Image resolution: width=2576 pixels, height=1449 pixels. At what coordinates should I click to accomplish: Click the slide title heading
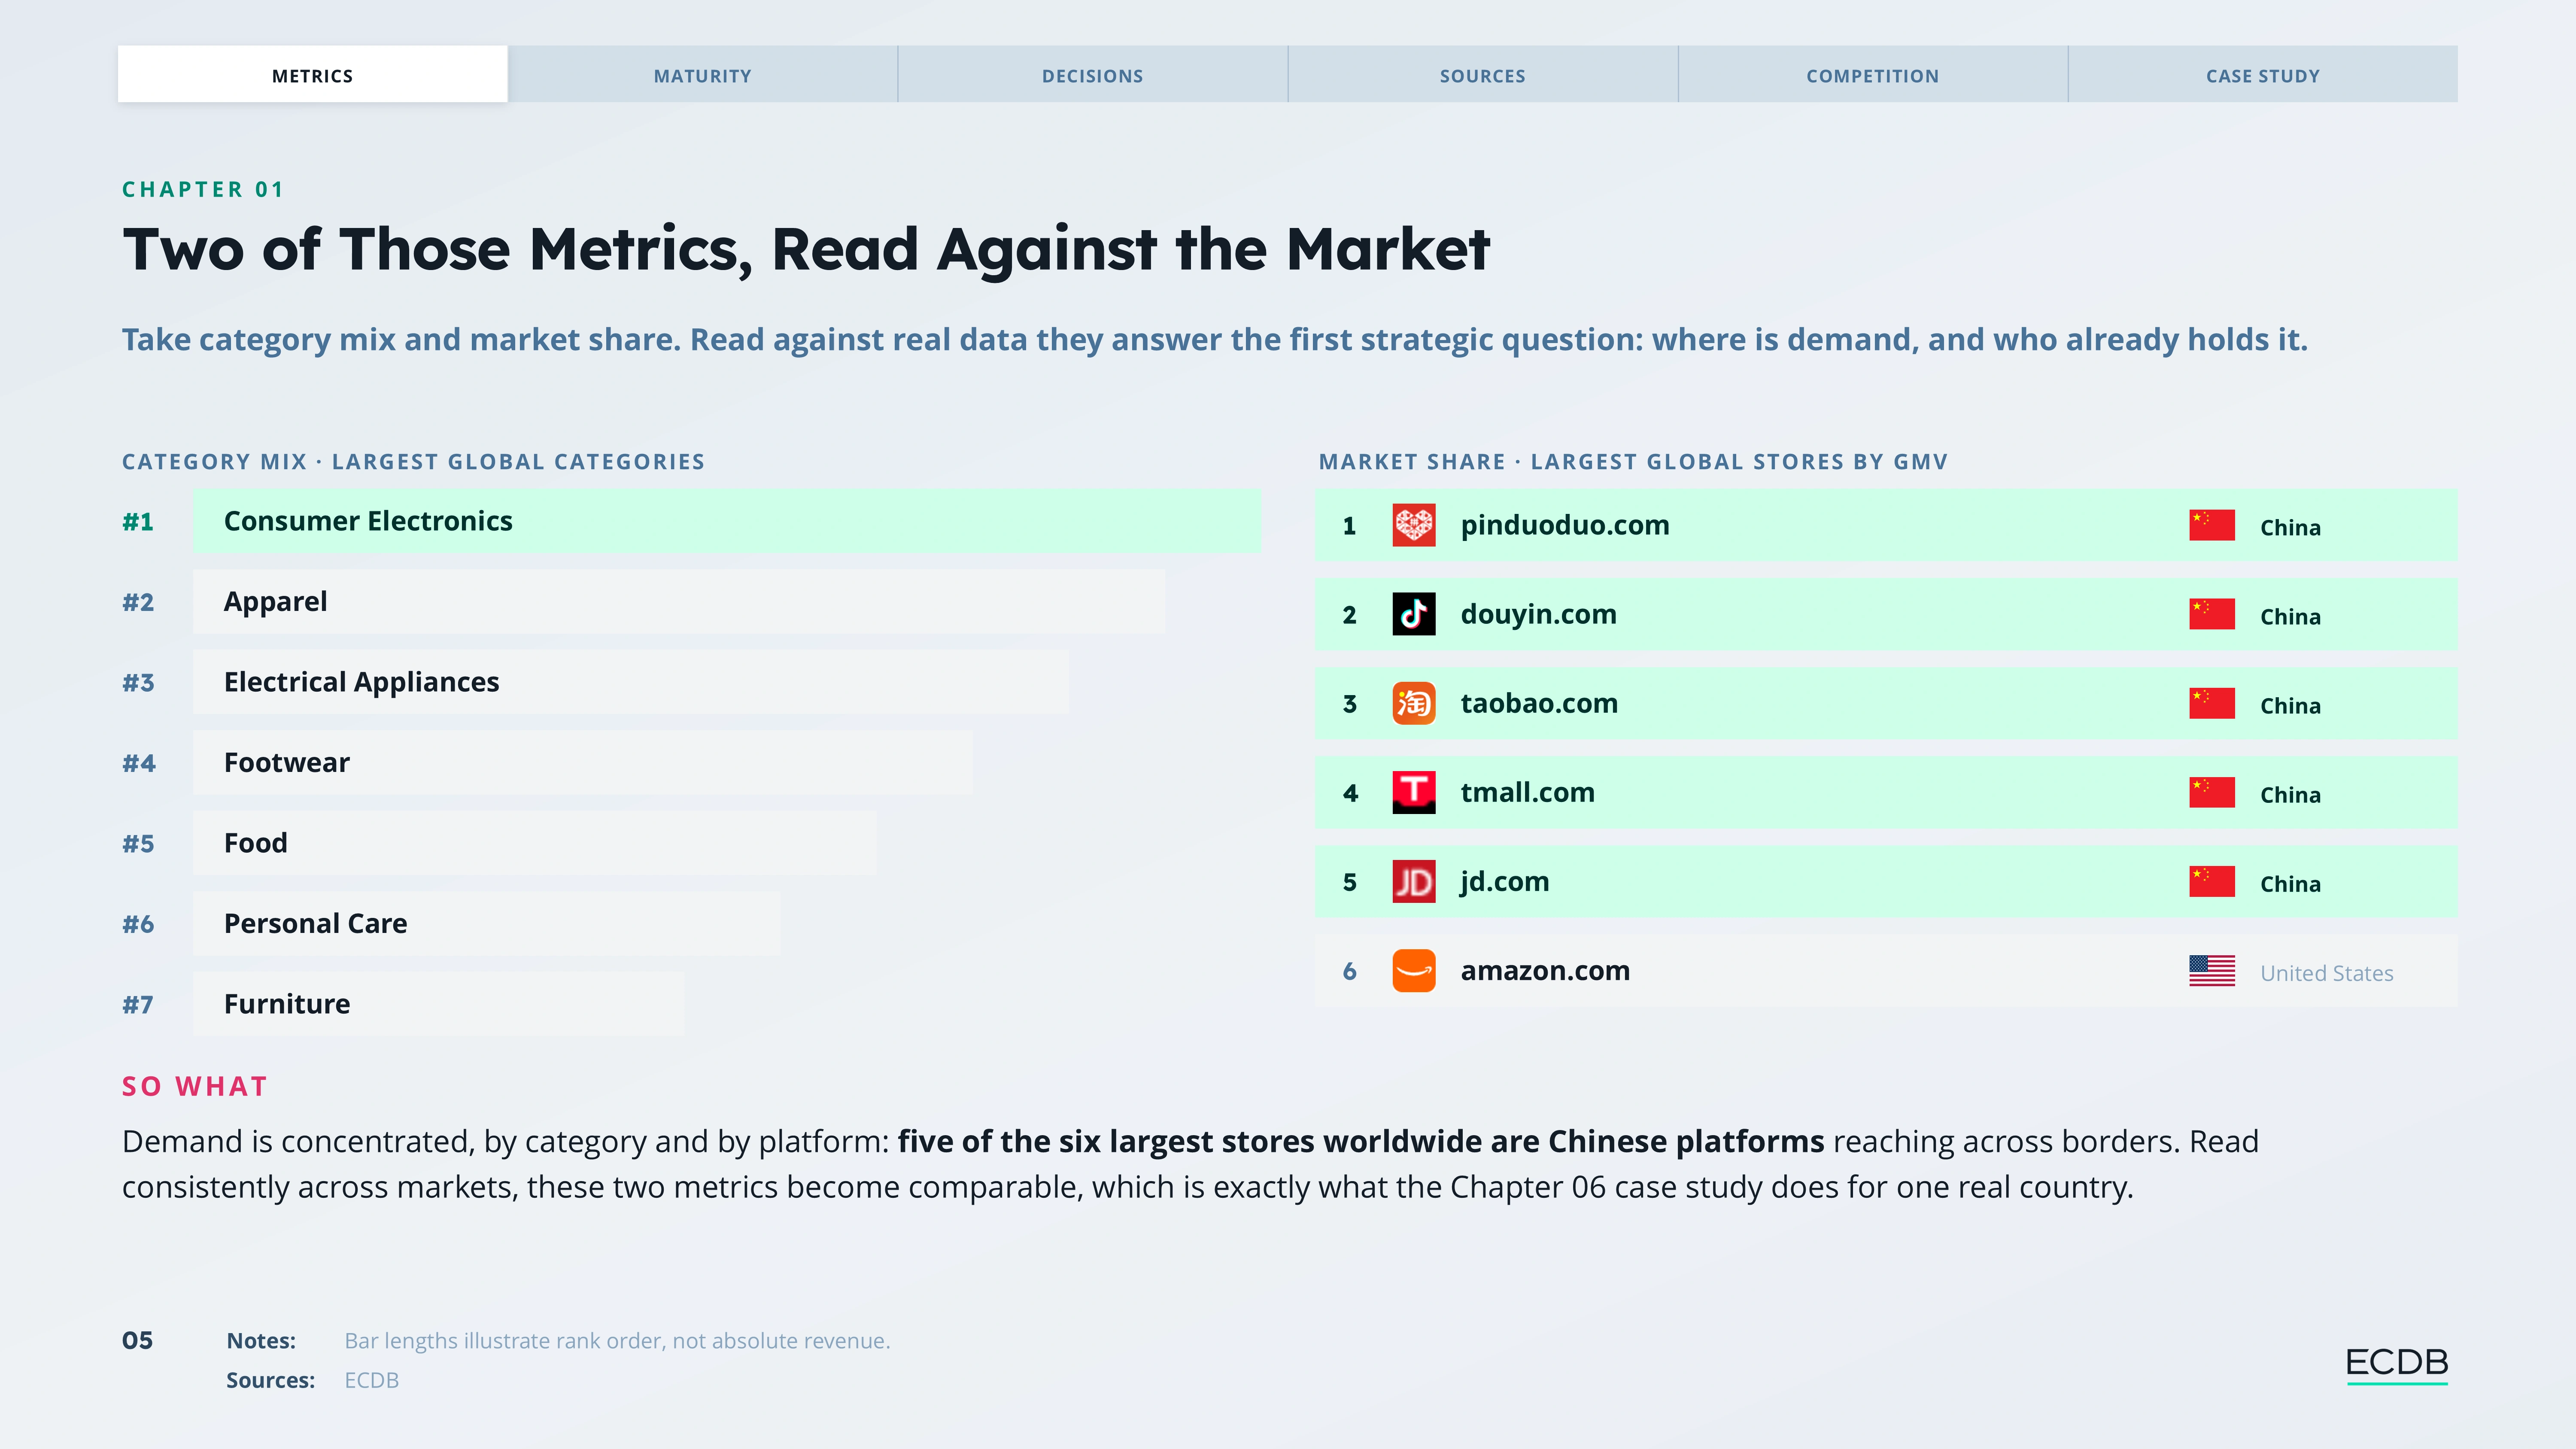click(806, 249)
